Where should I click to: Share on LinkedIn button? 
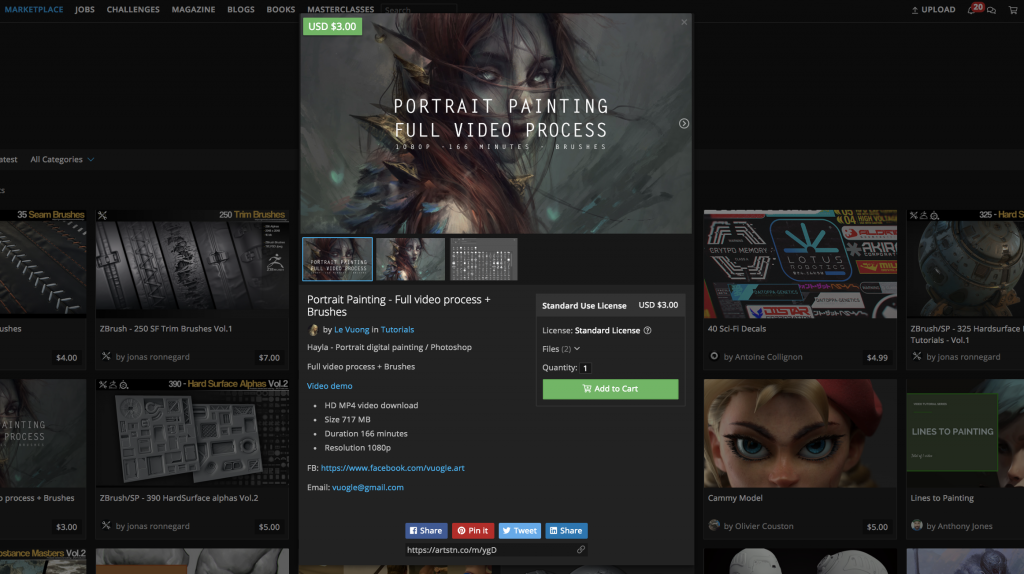[x=566, y=531]
